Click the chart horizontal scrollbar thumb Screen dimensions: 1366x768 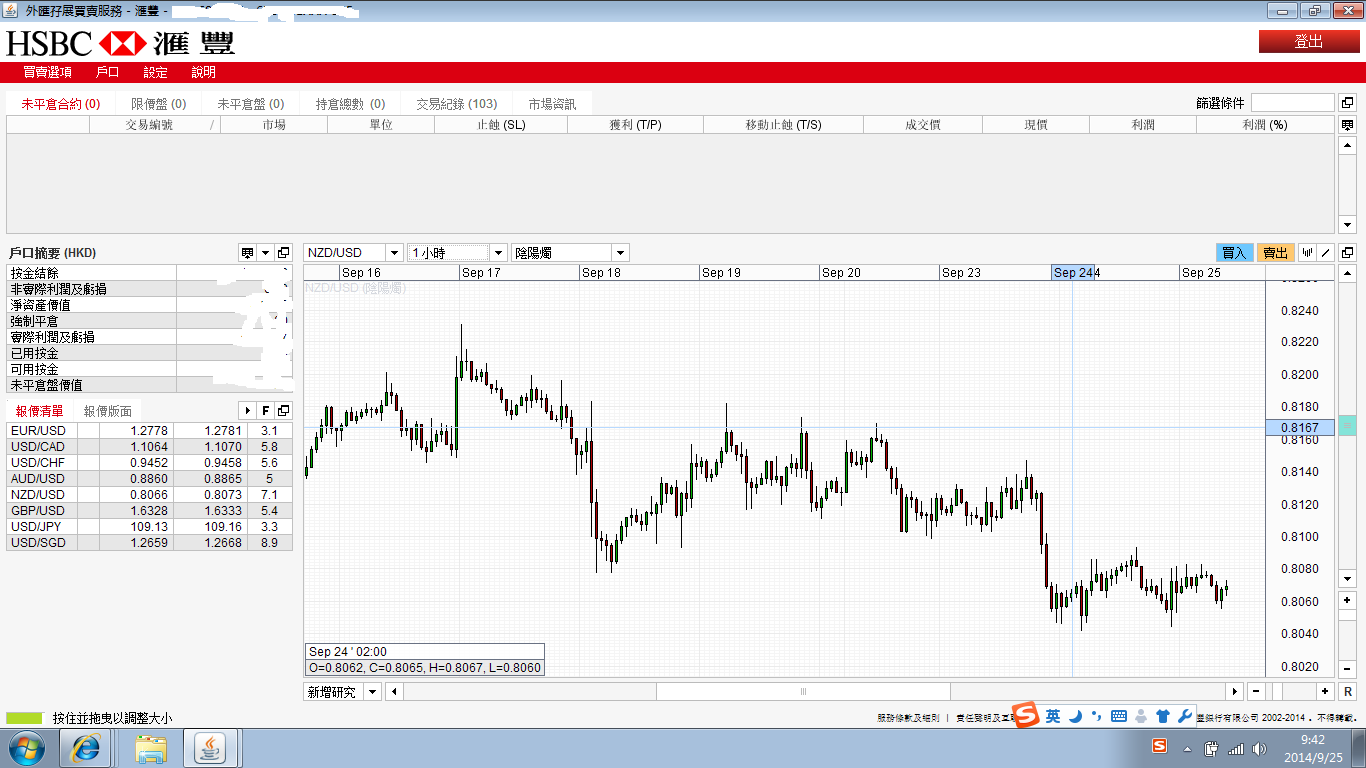pos(803,691)
